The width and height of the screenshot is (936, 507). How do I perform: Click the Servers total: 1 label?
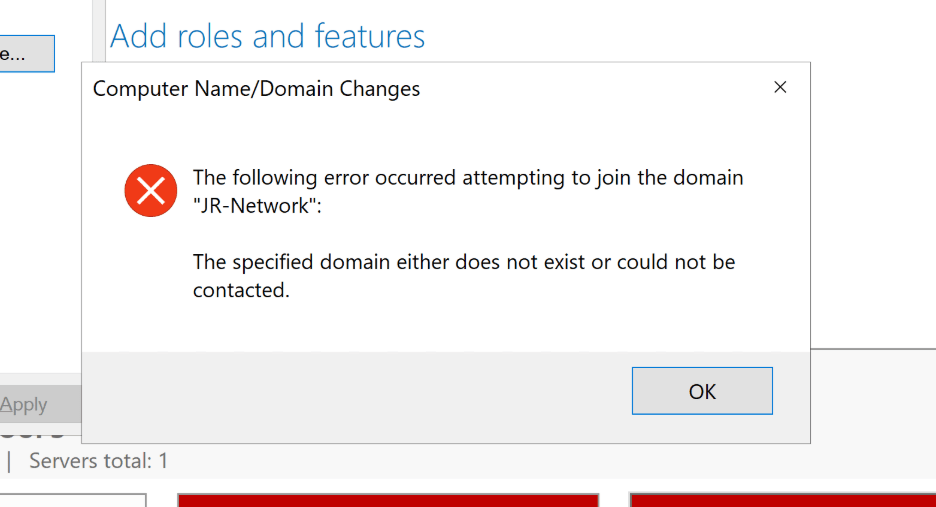pos(98,461)
